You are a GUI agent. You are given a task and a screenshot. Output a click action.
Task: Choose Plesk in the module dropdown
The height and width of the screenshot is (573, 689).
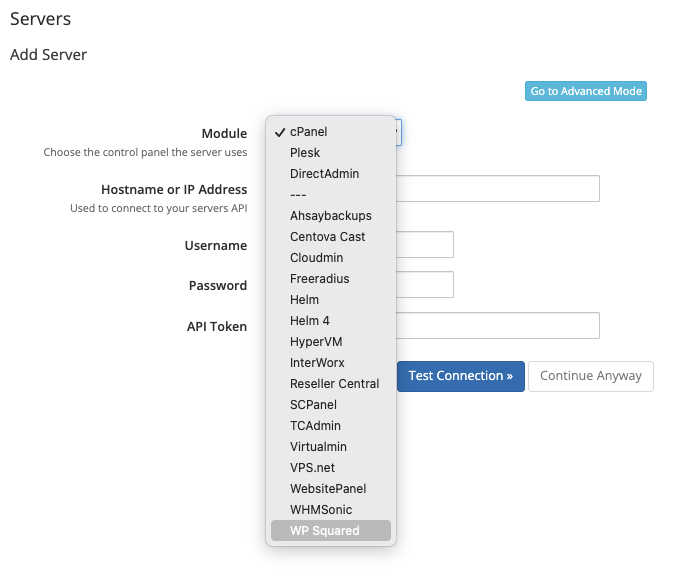point(330,152)
